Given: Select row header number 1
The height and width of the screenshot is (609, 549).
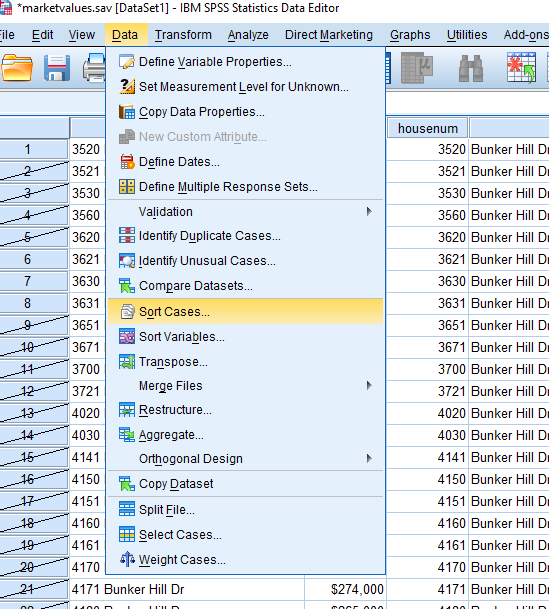Looking at the screenshot, I should click(34, 150).
